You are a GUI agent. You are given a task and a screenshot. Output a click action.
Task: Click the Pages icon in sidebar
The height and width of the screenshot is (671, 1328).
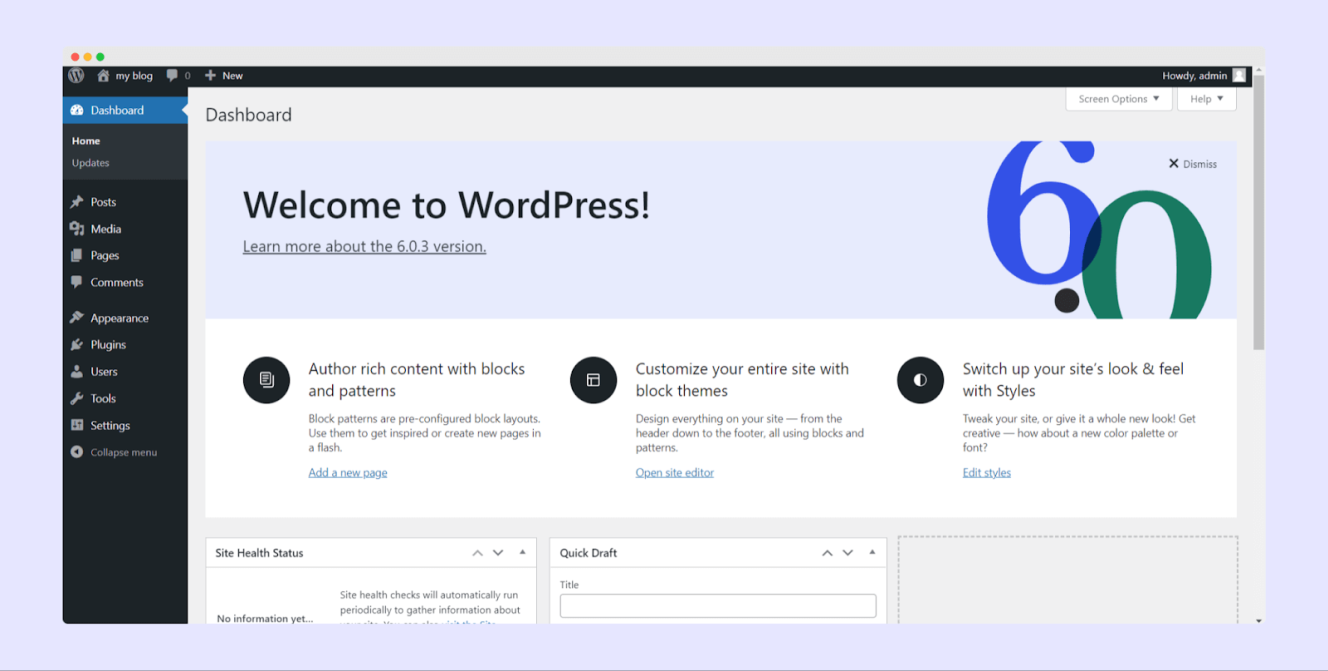pyautogui.click(x=77, y=256)
